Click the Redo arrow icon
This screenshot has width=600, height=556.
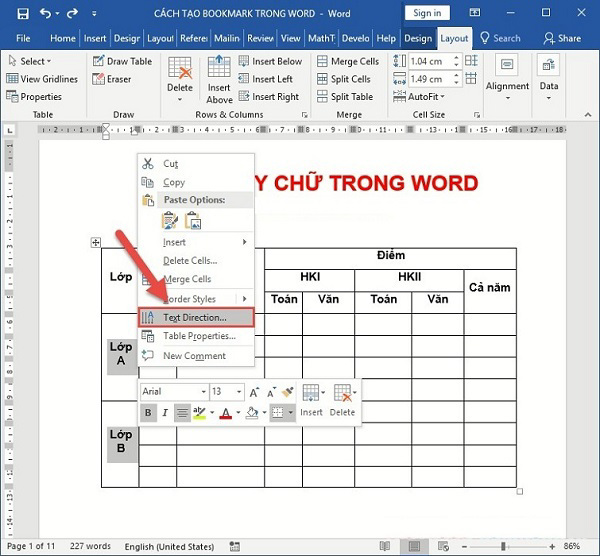pos(72,14)
